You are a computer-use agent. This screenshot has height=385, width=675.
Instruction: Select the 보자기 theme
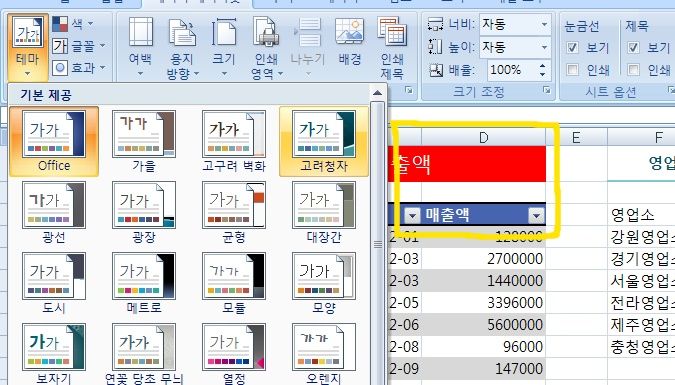[x=54, y=353]
